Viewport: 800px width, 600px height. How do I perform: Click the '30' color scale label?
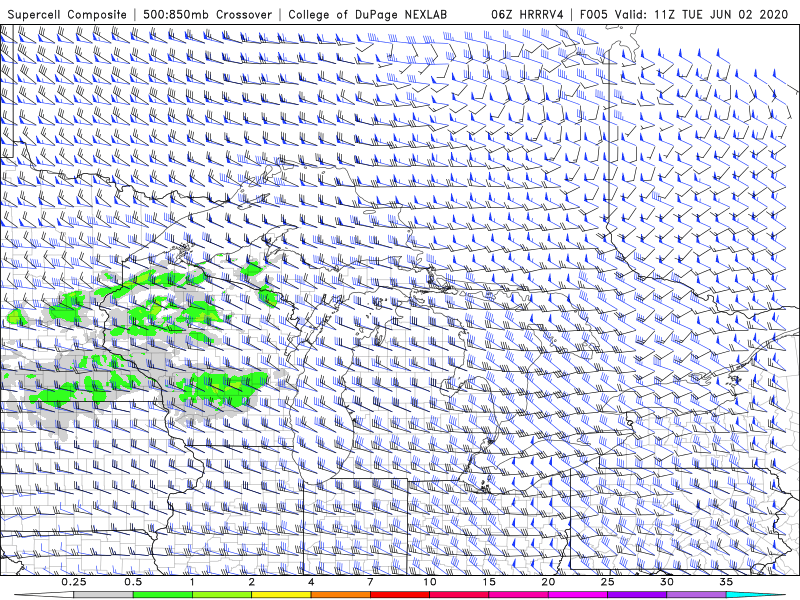666,582
